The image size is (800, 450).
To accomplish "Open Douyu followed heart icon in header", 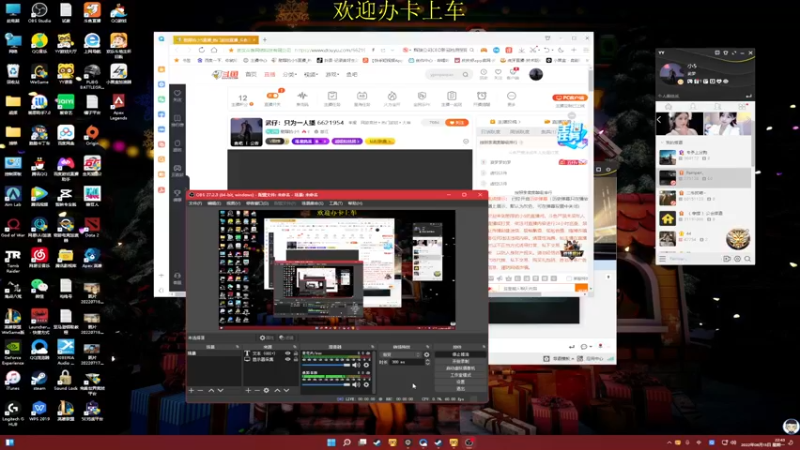I will click(498, 72).
